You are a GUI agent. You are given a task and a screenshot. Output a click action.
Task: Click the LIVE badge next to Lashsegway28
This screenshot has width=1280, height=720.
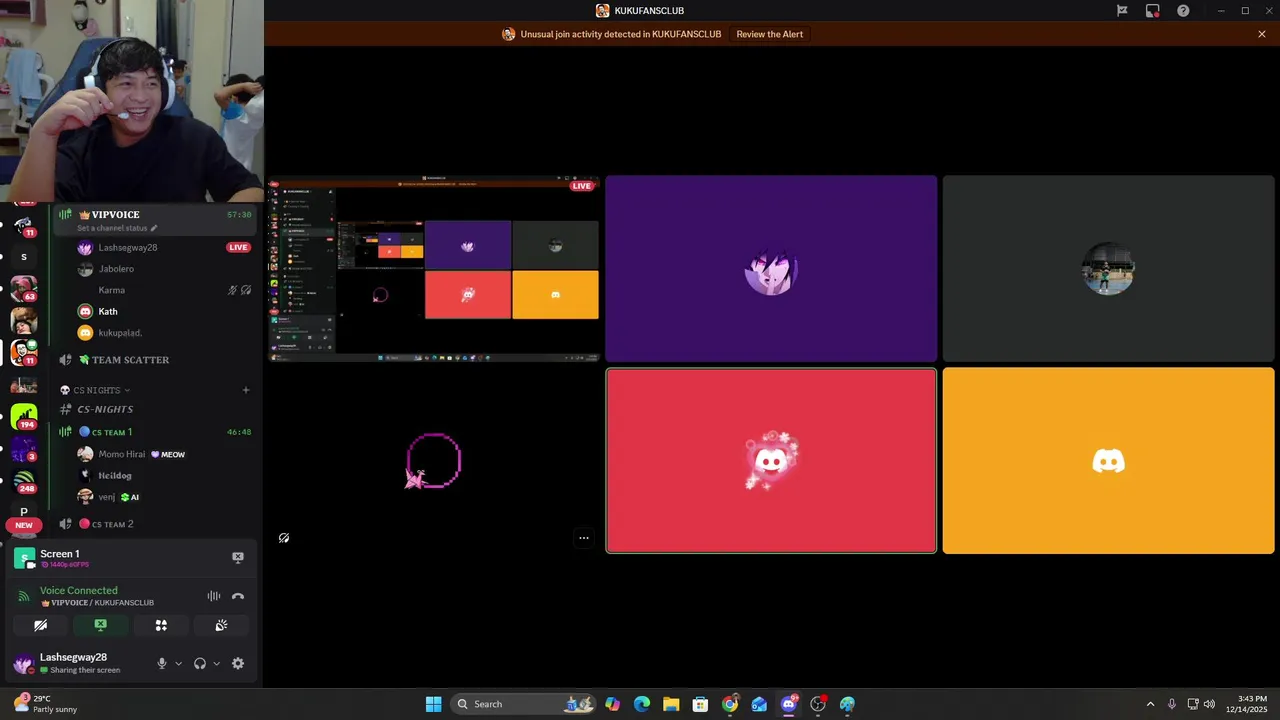pos(238,247)
